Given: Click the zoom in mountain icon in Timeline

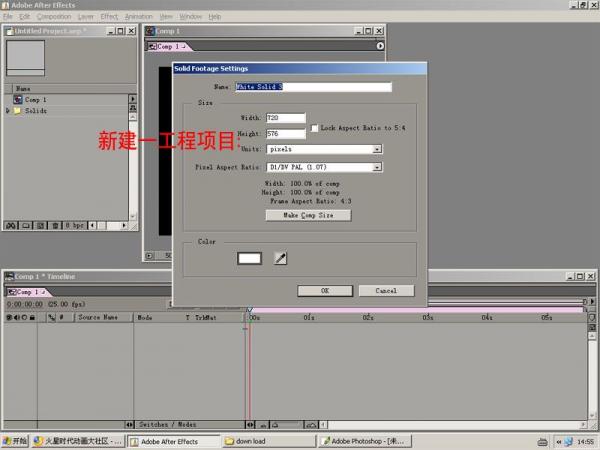Looking at the screenshot, I should point(311,425).
